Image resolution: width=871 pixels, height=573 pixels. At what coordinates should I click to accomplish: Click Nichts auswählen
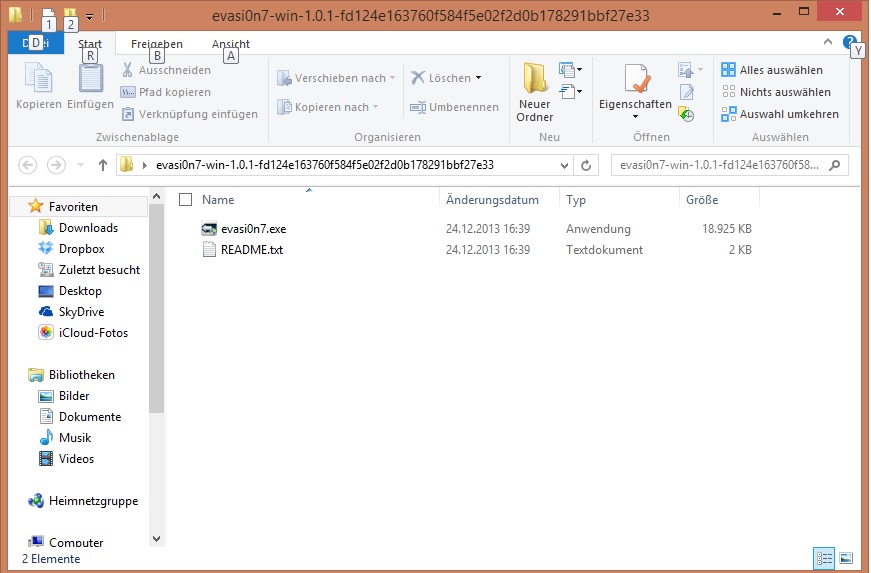[x=775, y=92]
